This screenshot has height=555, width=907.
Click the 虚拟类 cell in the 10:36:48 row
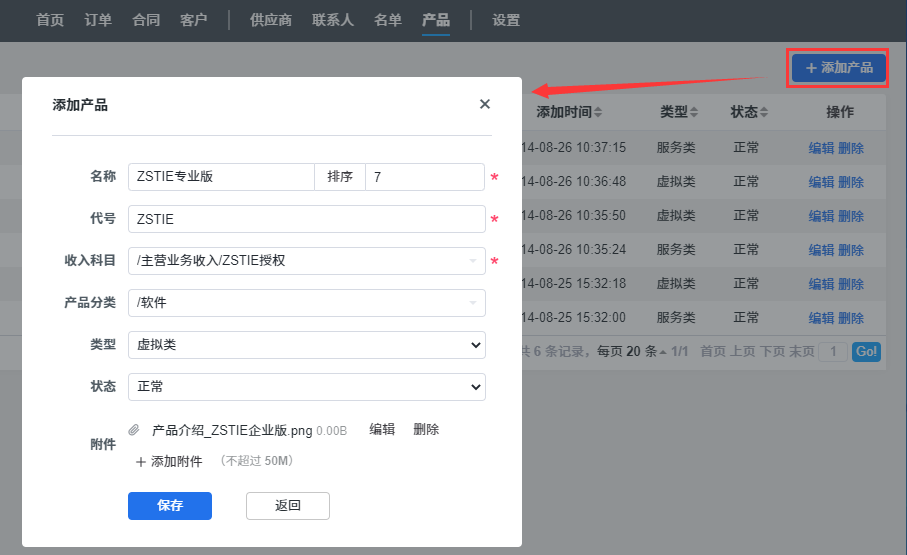pyautogui.click(x=676, y=182)
